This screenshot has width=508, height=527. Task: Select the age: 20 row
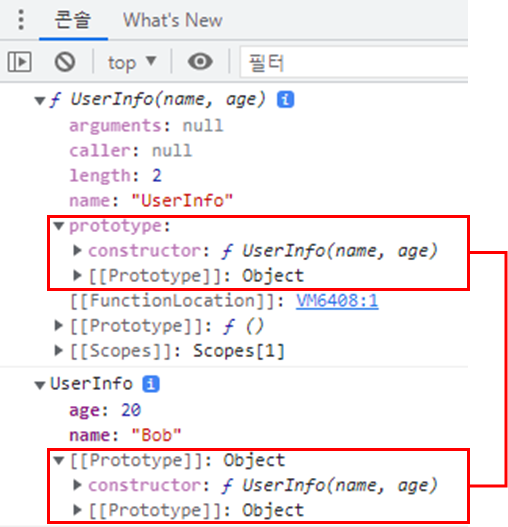(x=105, y=410)
